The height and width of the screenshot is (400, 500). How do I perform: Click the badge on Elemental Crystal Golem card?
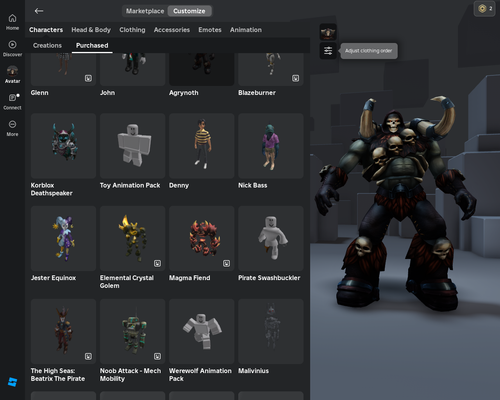157,263
